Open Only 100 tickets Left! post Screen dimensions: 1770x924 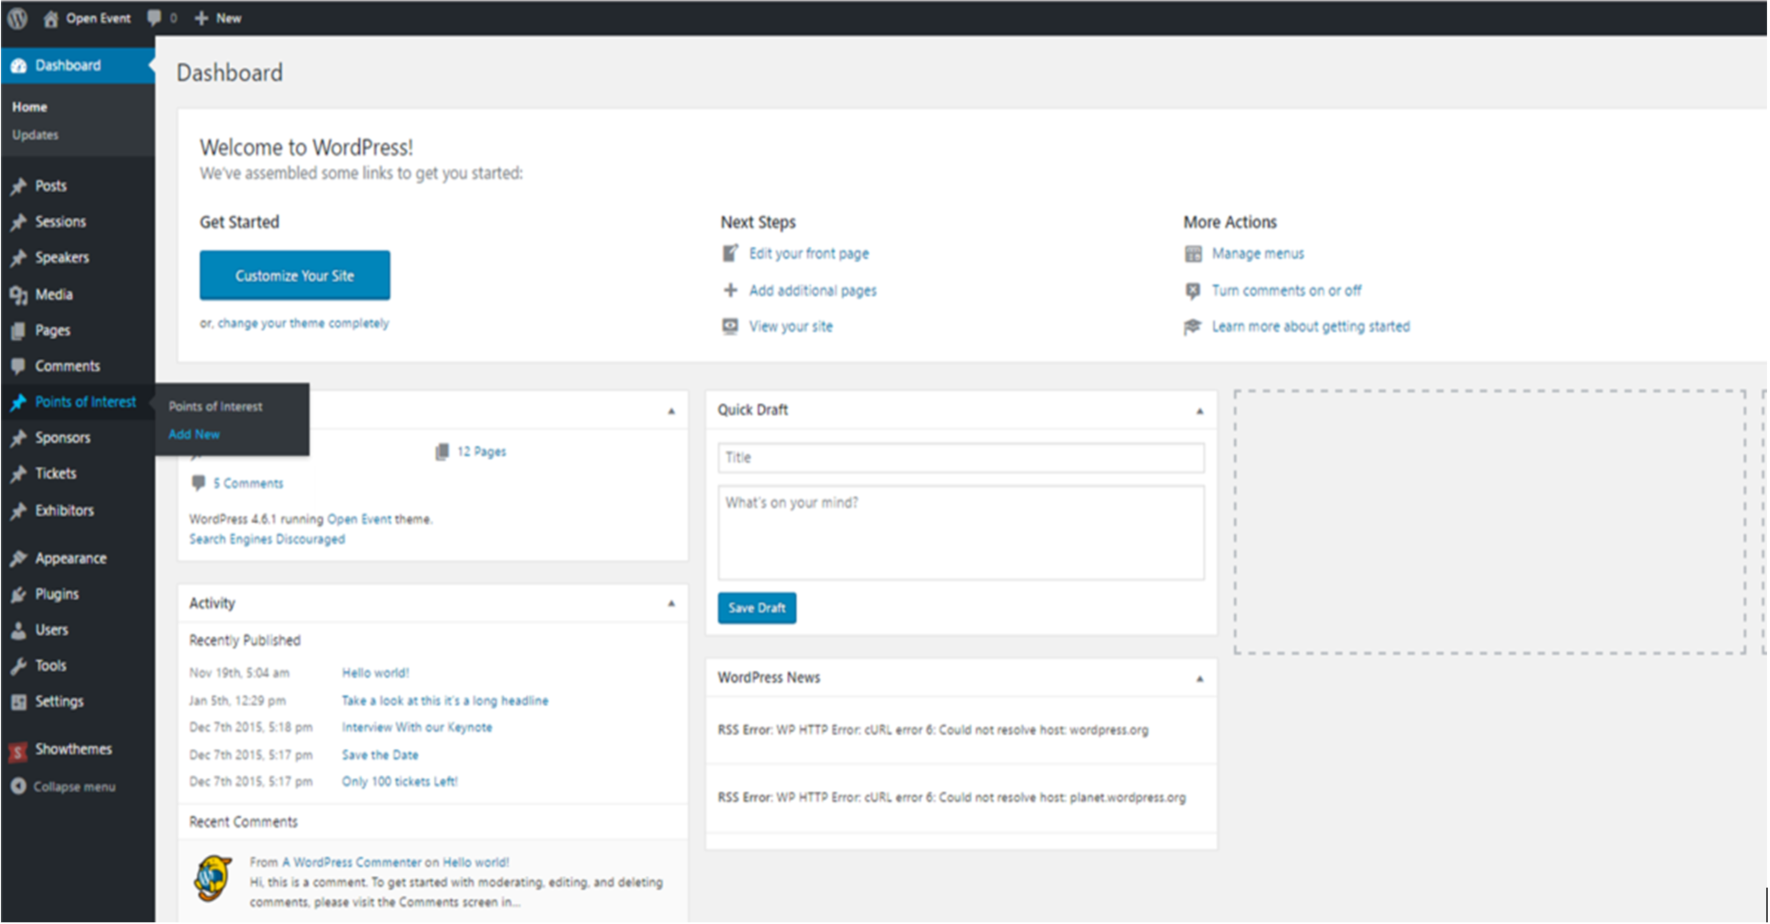[400, 782]
